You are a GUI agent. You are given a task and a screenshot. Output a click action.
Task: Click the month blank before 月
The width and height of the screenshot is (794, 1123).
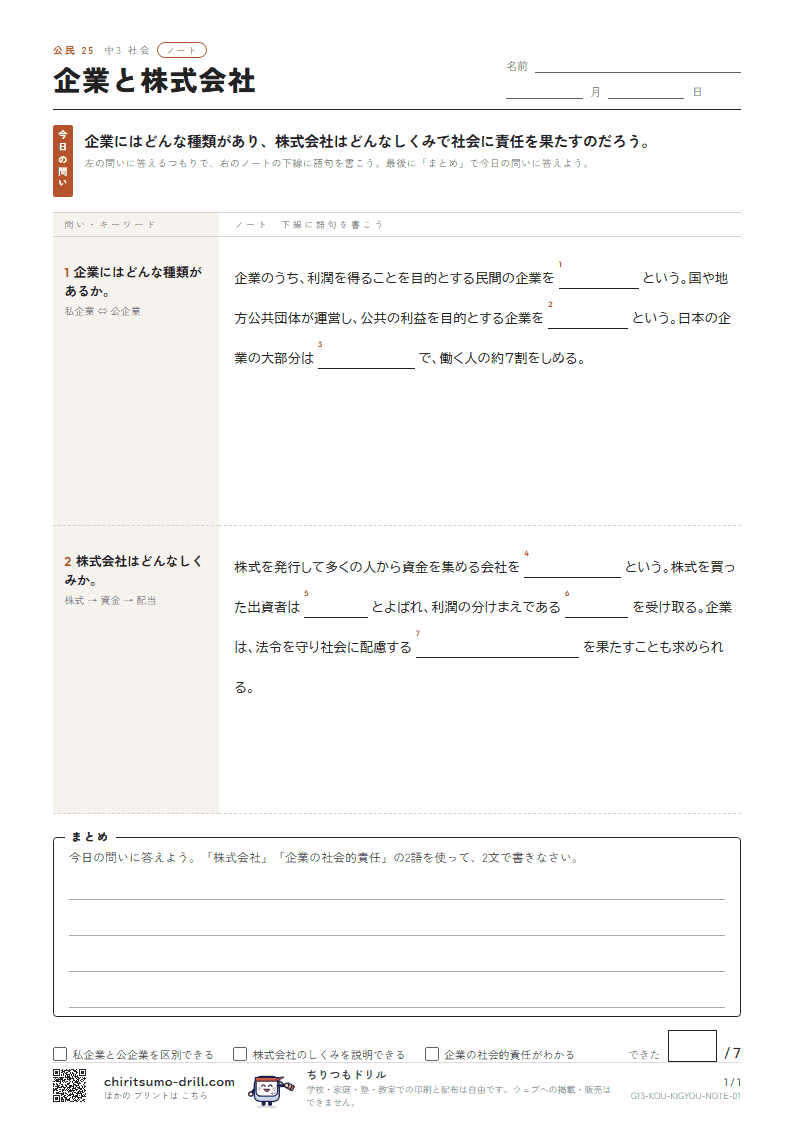(x=544, y=92)
